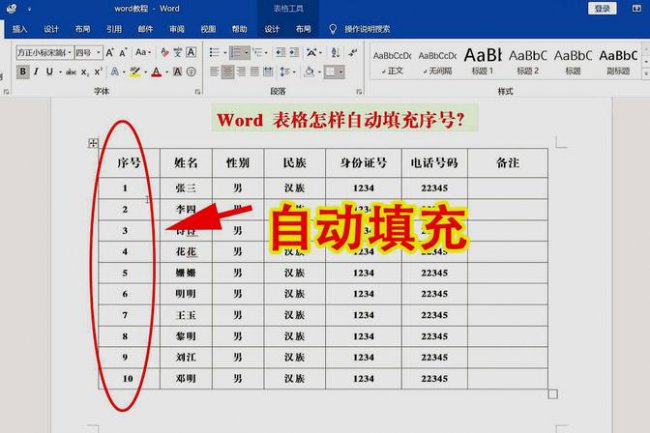Viewport: 650px width, 433px height.
Task: Open the Phonetic Guide (文) tool
Action: 178,53
